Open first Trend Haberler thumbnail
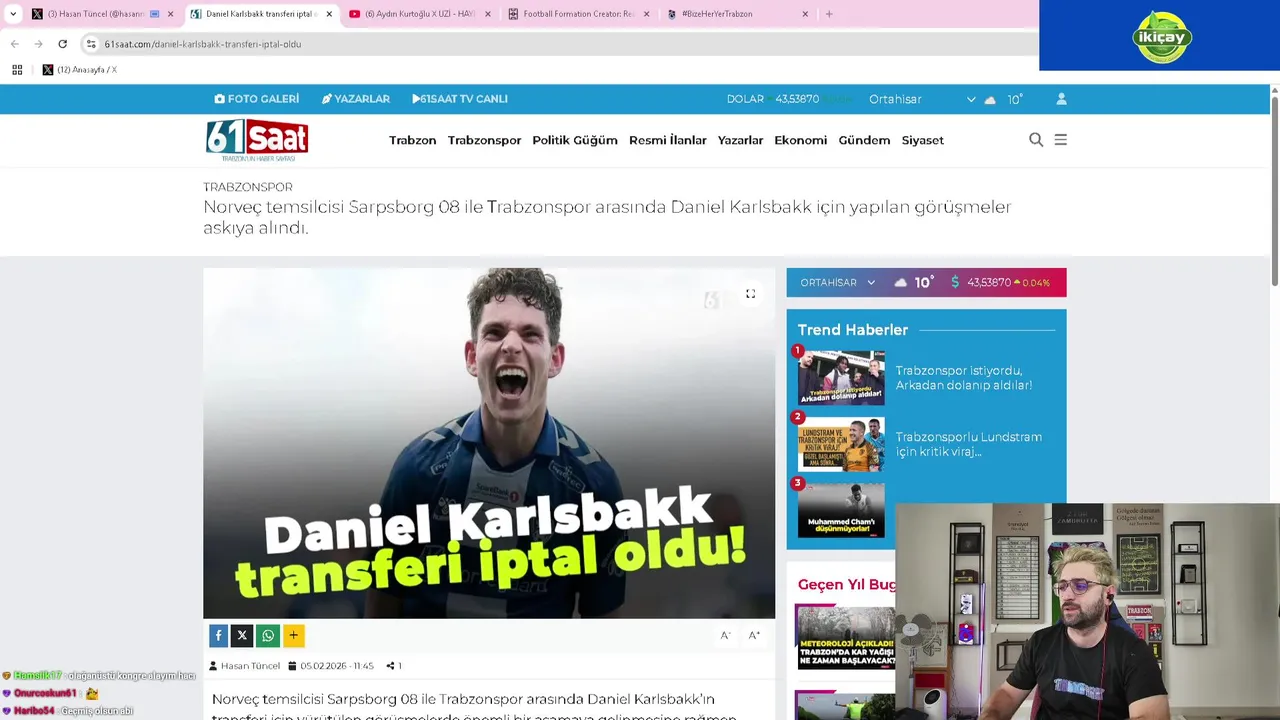Image resolution: width=1280 pixels, height=720 pixels. 841,377
